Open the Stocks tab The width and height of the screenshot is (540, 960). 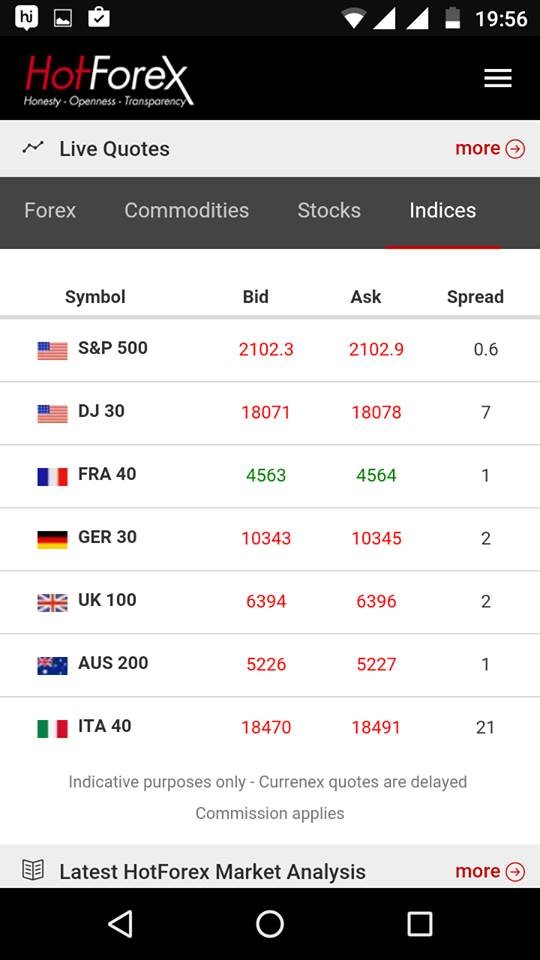329,211
